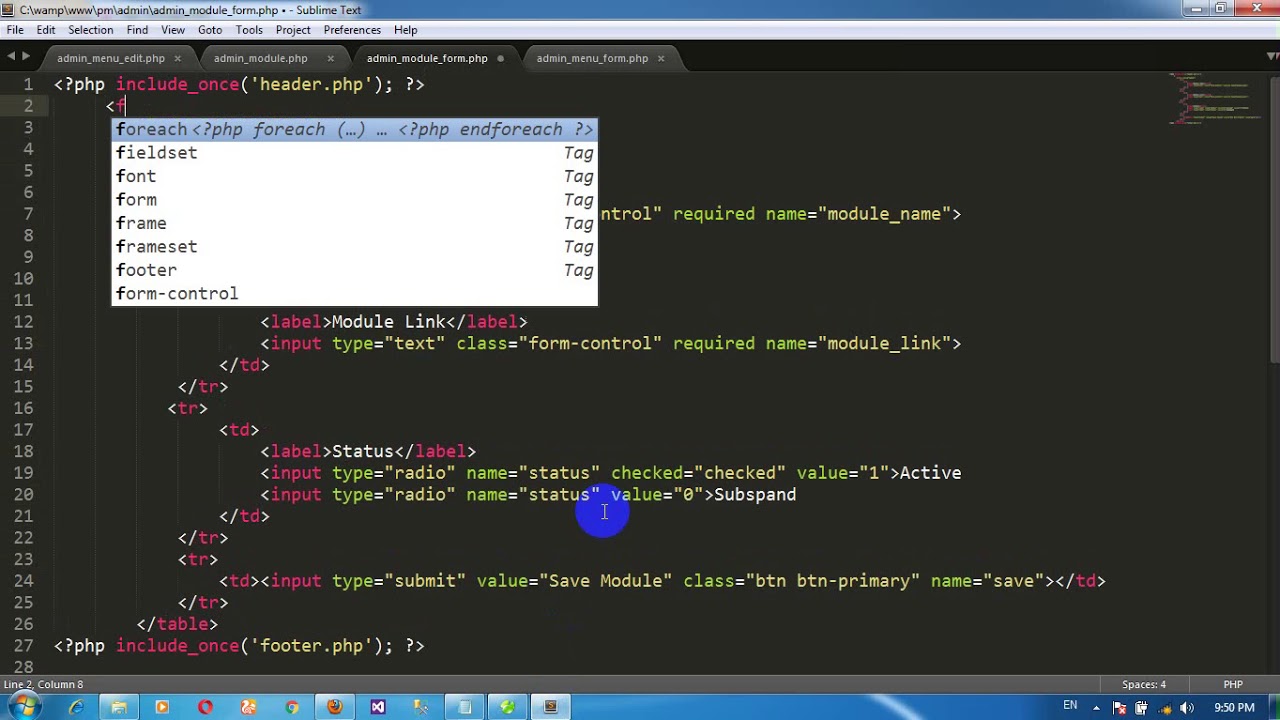Open Visual Studio from taskbar
This screenshot has height=720, width=1280.
pos(378,707)
